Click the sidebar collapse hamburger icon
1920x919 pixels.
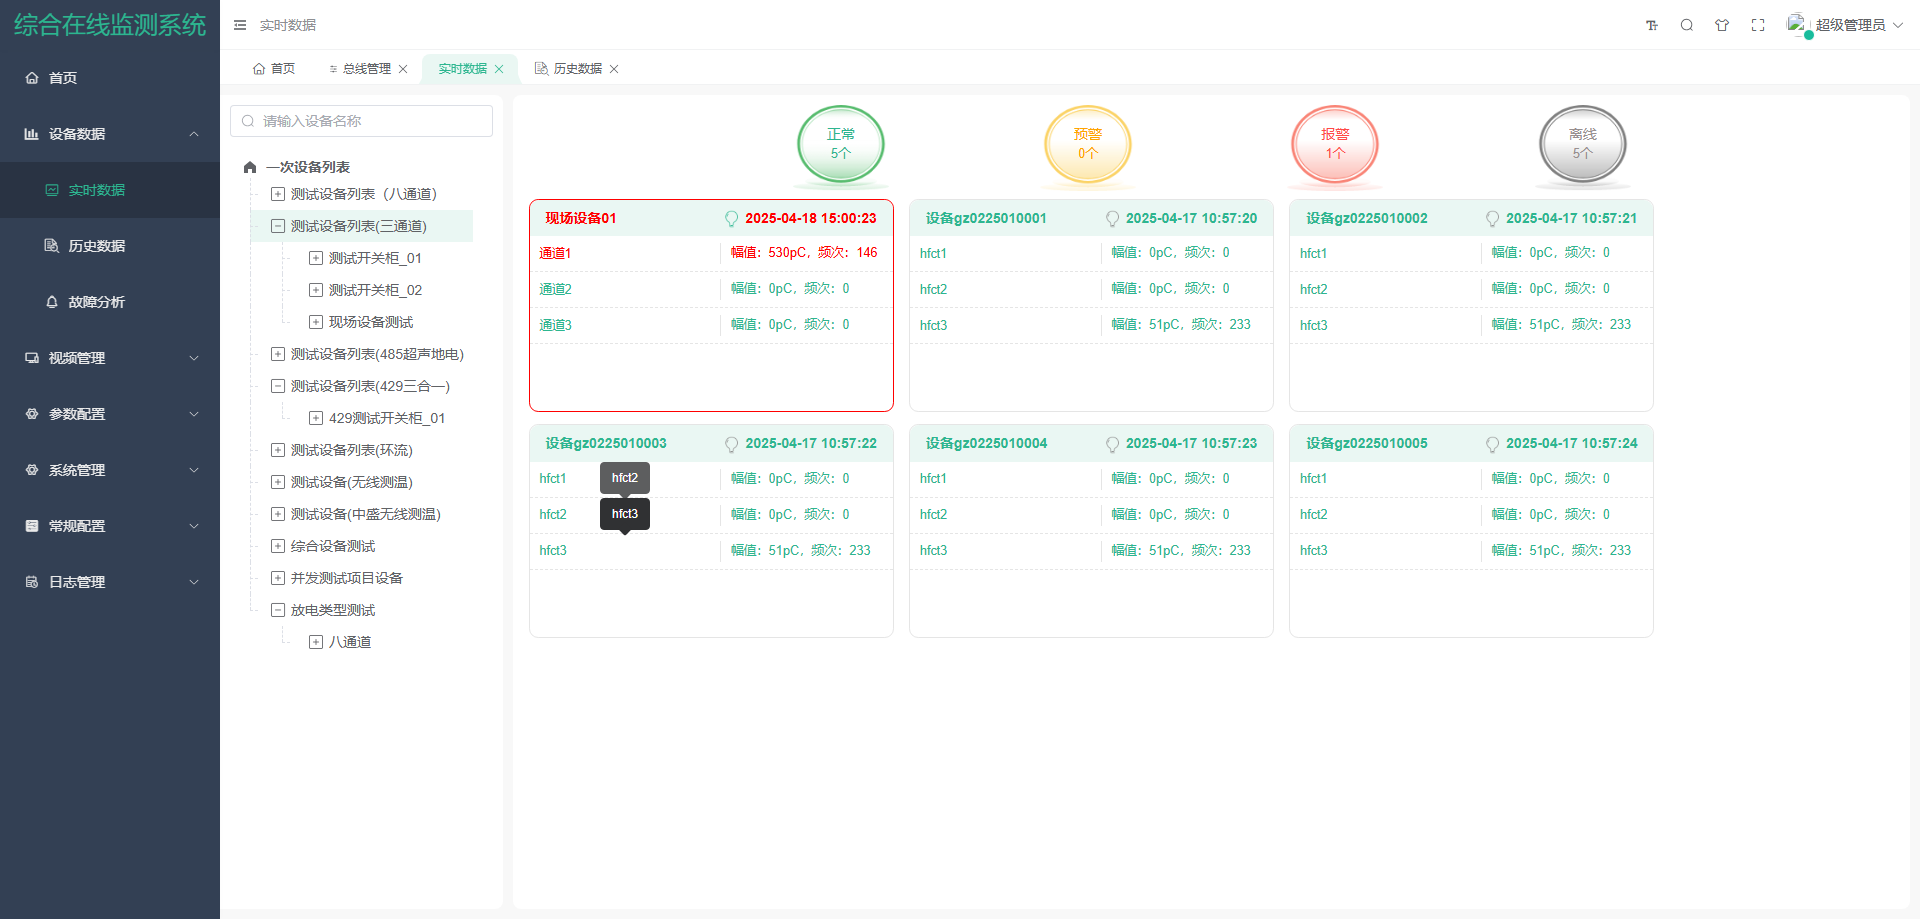click(240, 25)
